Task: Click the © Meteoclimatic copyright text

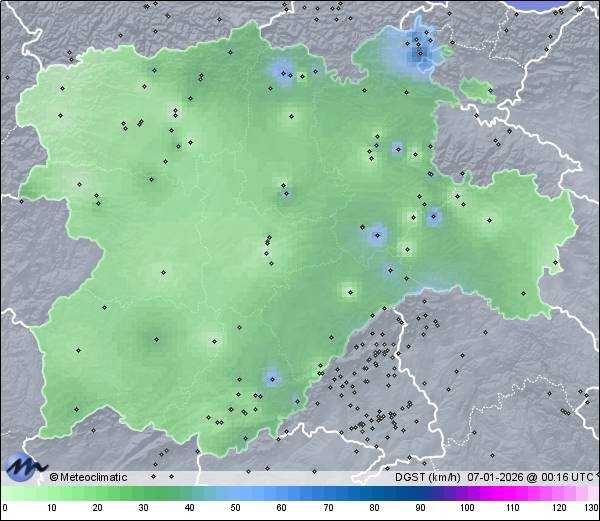Action: click(88, 477)
